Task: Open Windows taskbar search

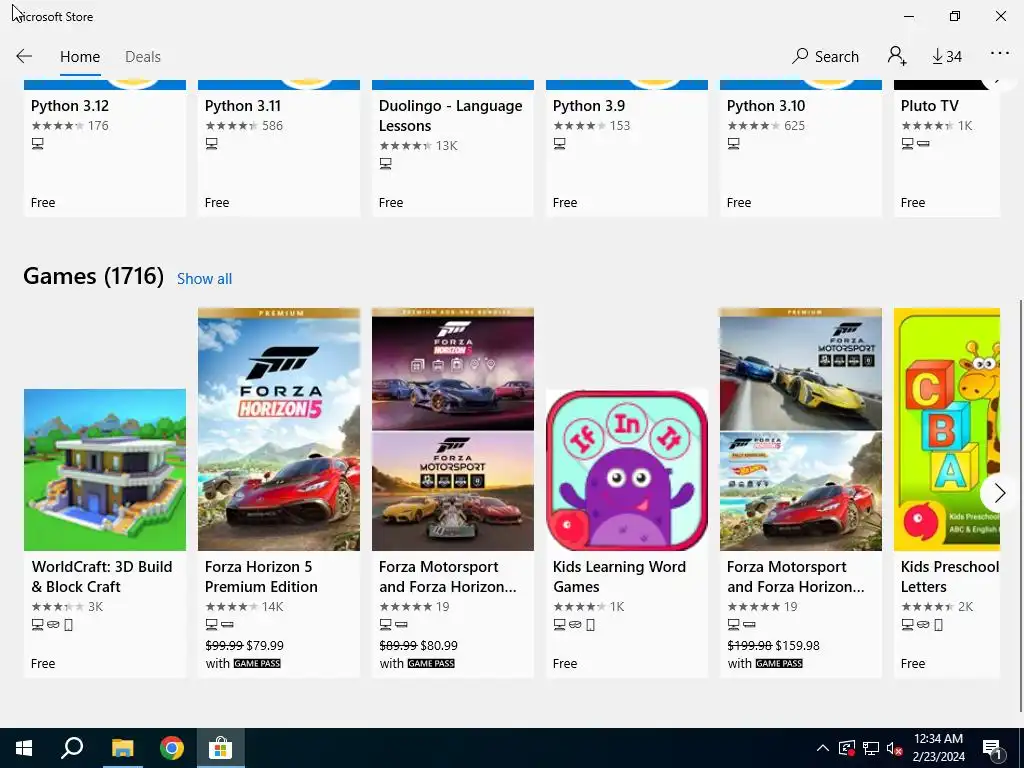Action: [x=72, y=748]
